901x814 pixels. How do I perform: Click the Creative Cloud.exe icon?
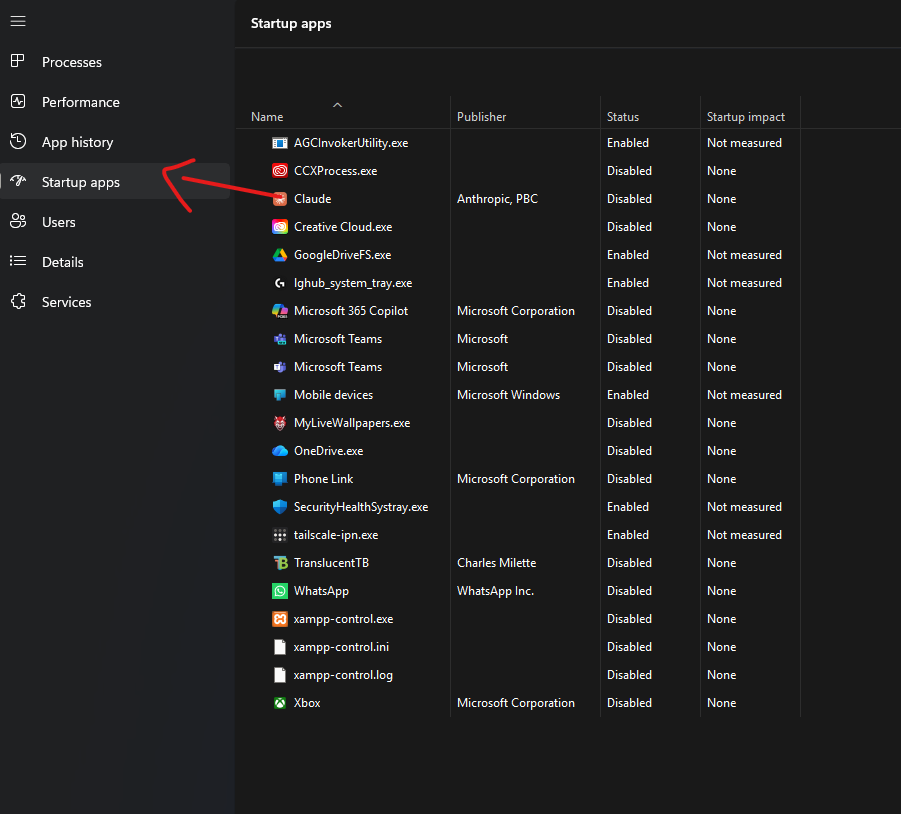pos(280,227)
